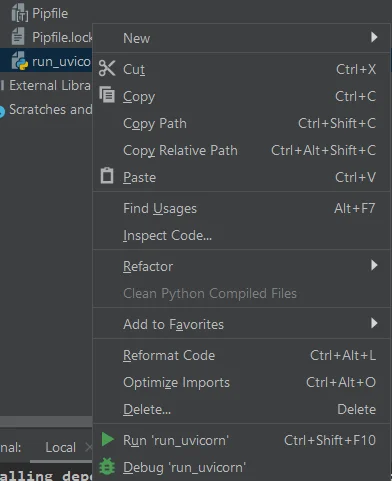The width and height of the screenshot is (392, 481).
Task: Choose Reformat Code option
Action: pyautogui.click(x=241, y=356)
